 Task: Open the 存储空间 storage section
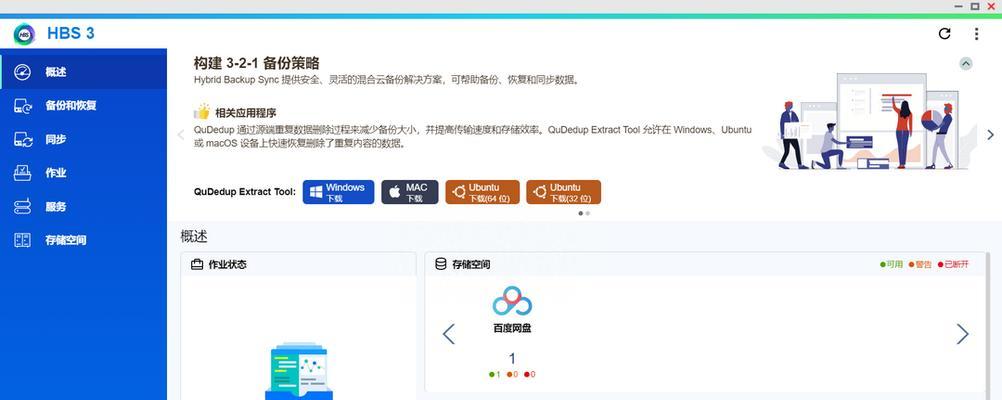(x=83, y=240)
